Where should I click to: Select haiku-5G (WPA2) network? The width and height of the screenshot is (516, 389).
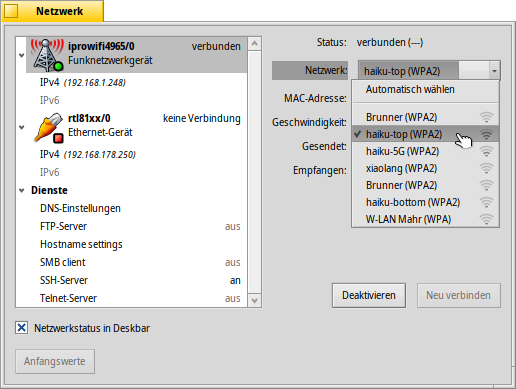[426, 151]
